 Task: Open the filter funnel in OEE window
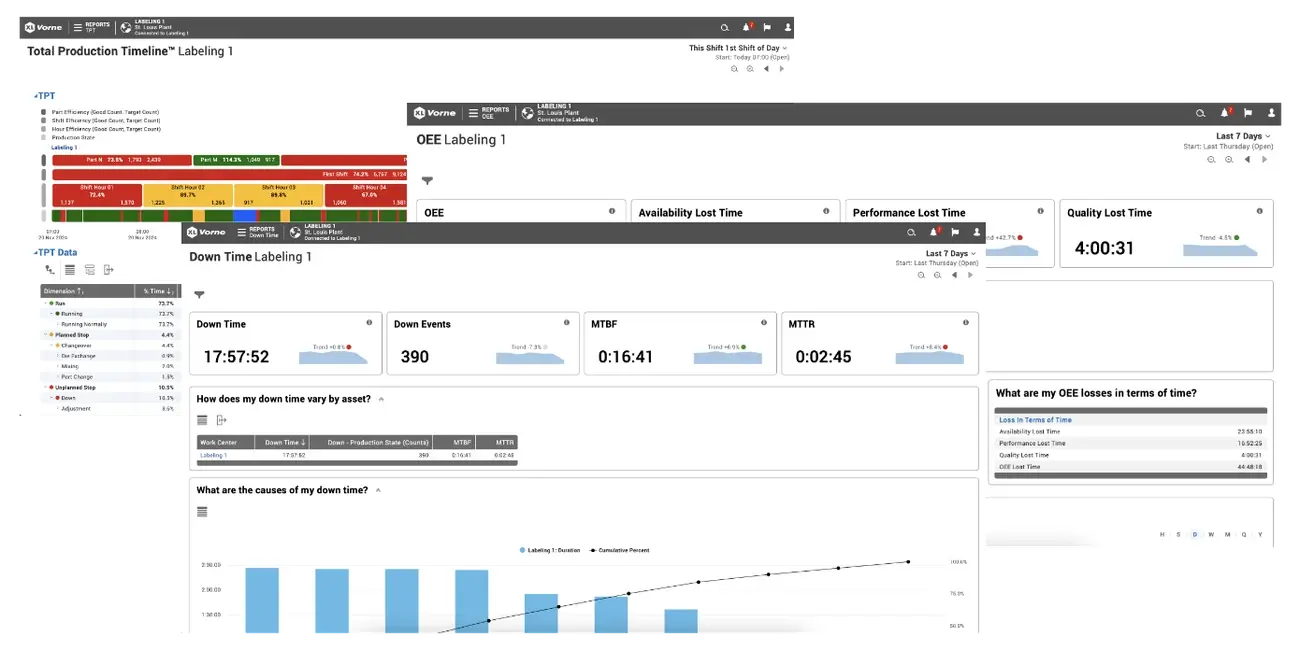click(x=427, y=181)
